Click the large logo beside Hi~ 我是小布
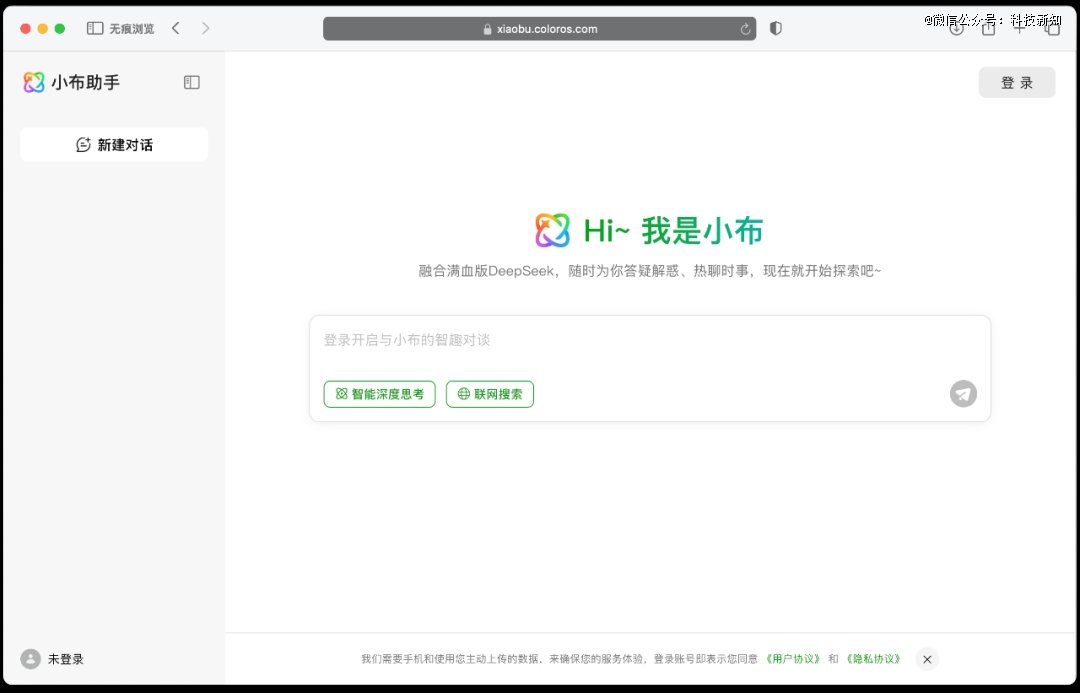1080x693 pixels. [552, 230]
